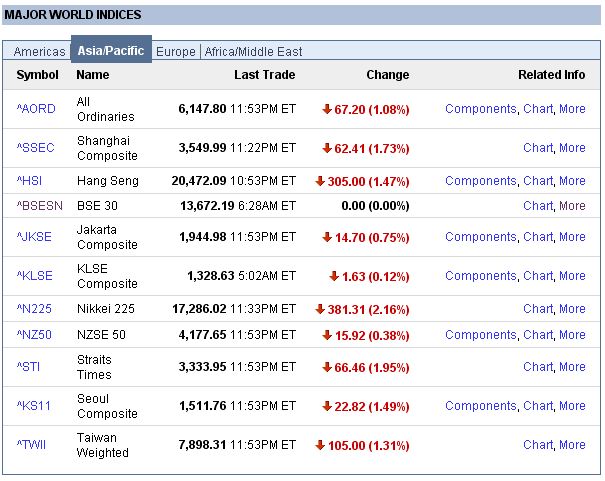Click More for Shanghai Composite

pyautogui.click(x=572, y=148)
